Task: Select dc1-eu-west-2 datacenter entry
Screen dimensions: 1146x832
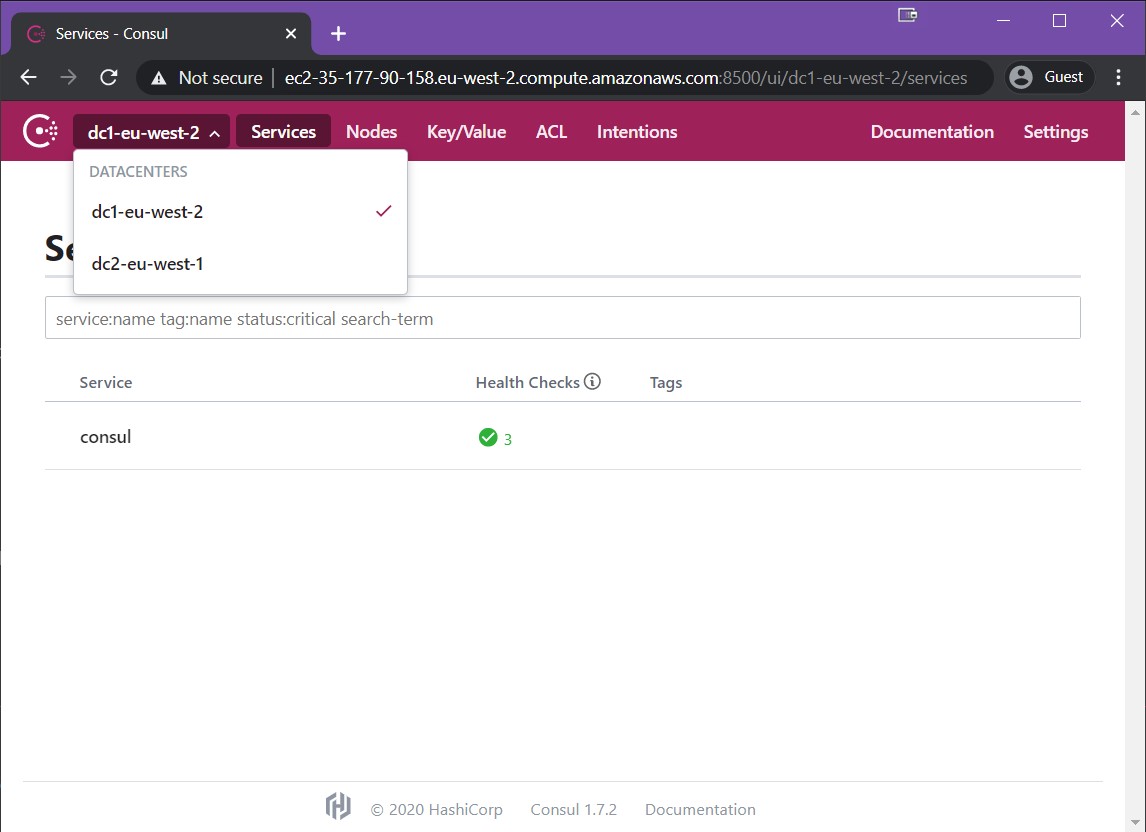Action: [240, 211]
